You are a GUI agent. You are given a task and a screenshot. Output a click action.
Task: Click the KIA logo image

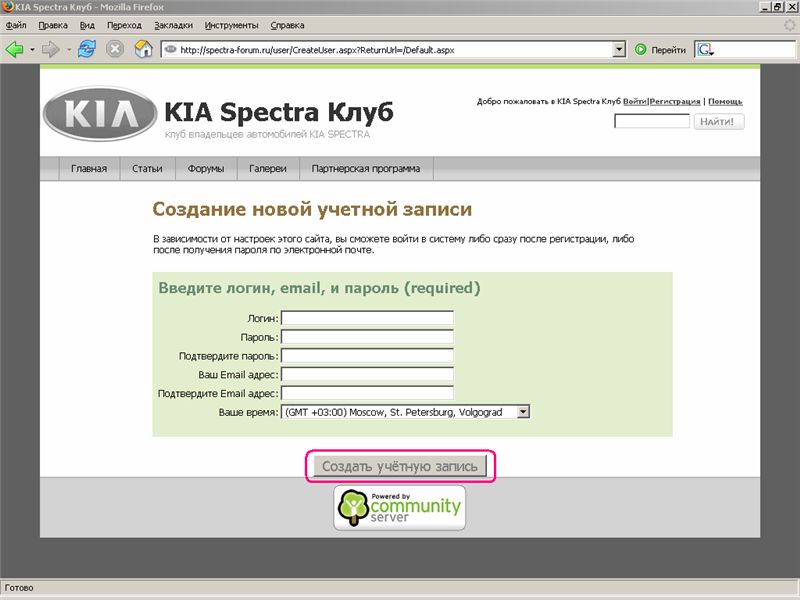tap(99, 115)
